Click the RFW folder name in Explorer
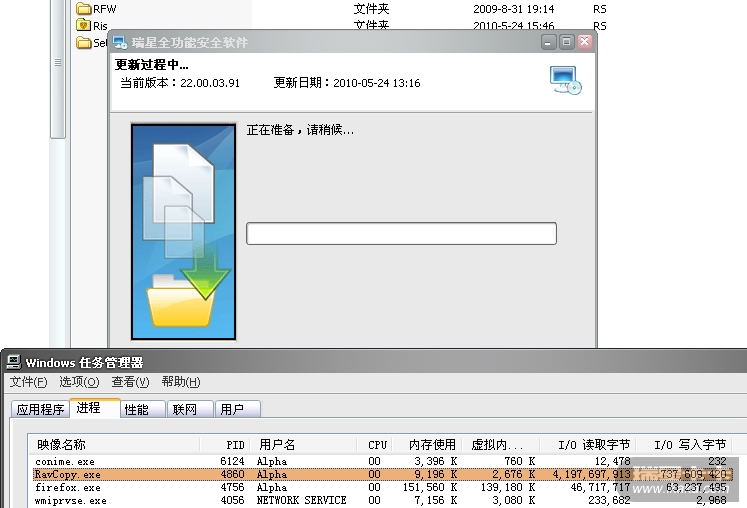This screenshot has width=747, height=508. (x=104, y=9)
